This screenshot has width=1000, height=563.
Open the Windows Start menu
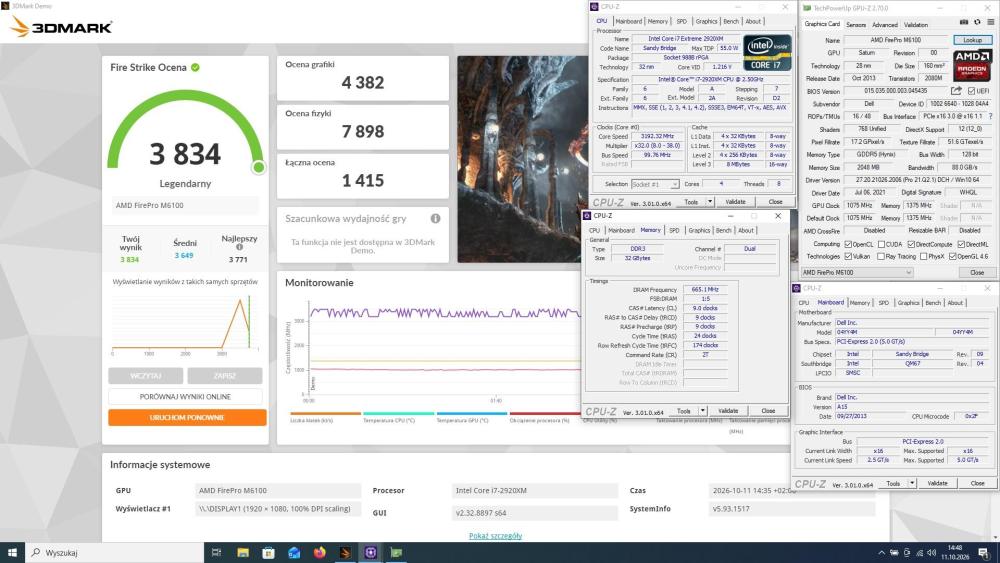click(x=11, y=552)
